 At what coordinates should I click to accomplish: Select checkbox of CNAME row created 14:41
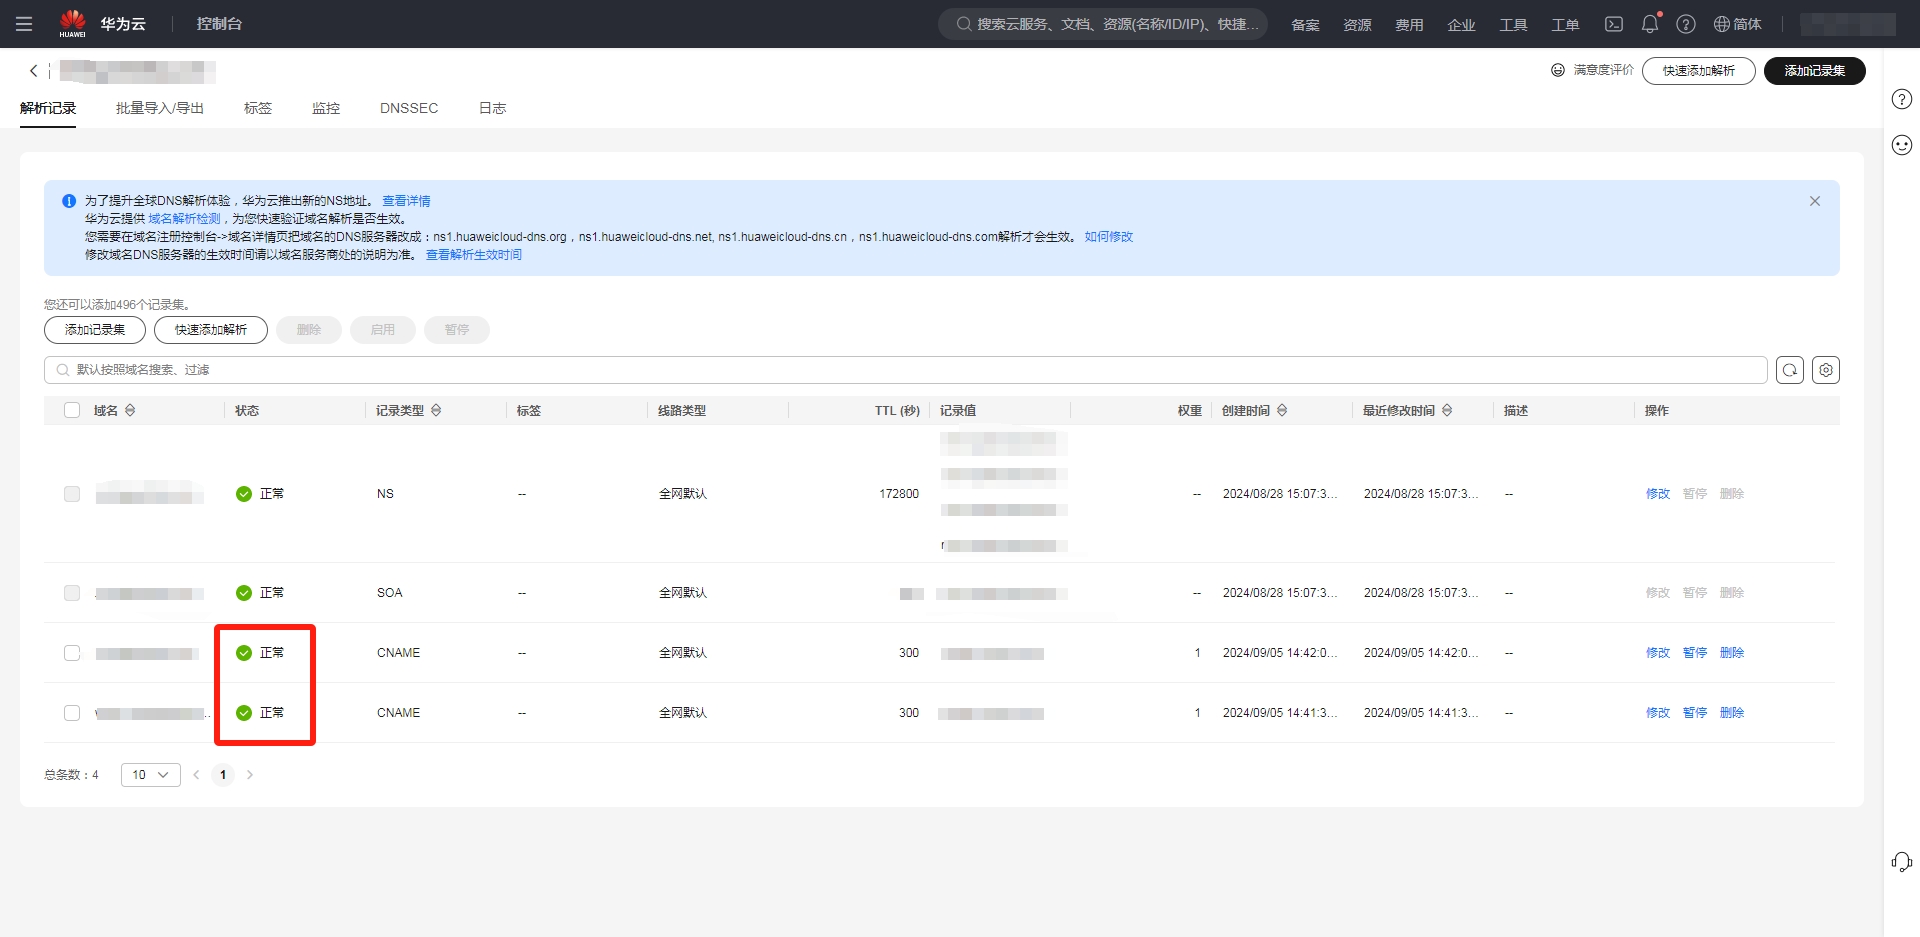72,713
